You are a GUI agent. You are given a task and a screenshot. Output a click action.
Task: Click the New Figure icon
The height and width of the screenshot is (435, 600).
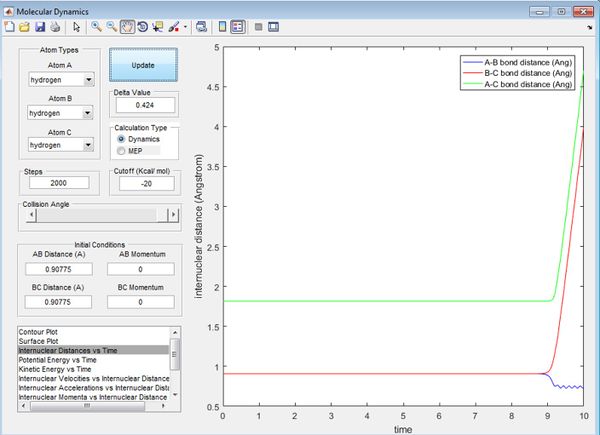pyautogui.click(x=9, y=25)
